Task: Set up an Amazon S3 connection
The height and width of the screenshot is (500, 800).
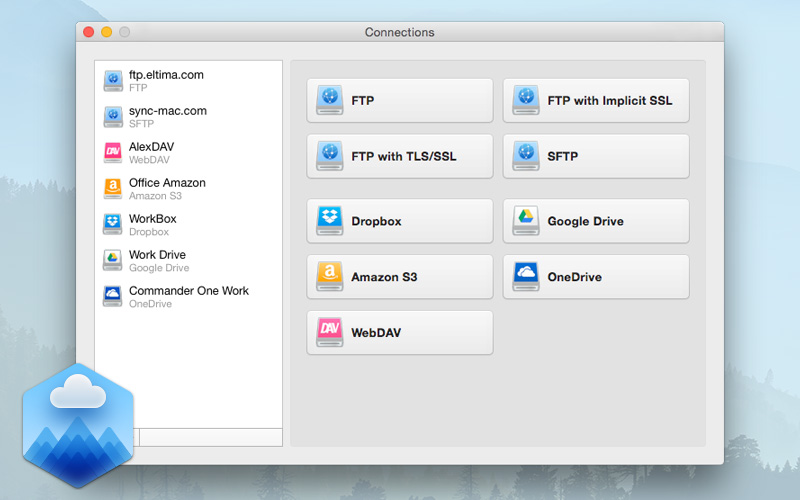Action: [399, 277]
